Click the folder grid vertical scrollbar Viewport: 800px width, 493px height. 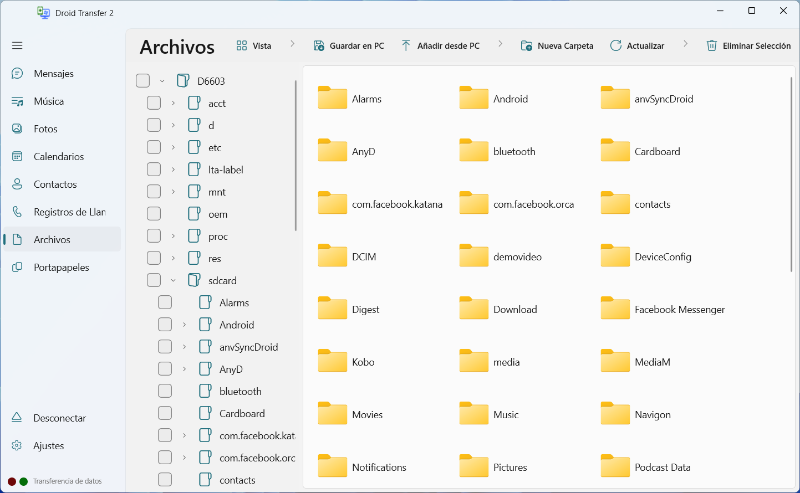(x=792, y=174)
